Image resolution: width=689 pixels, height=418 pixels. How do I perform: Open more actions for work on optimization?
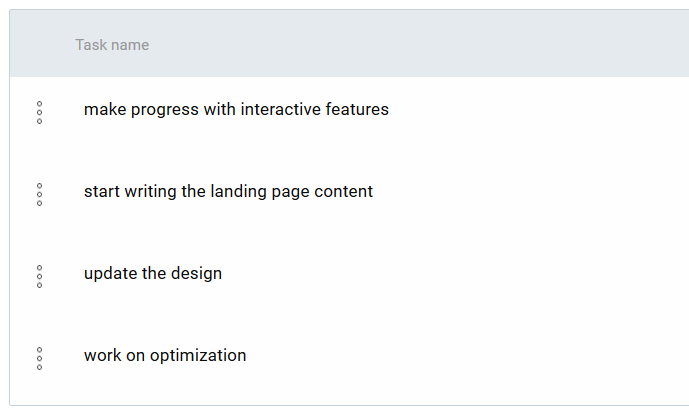[x=40, y=359]
